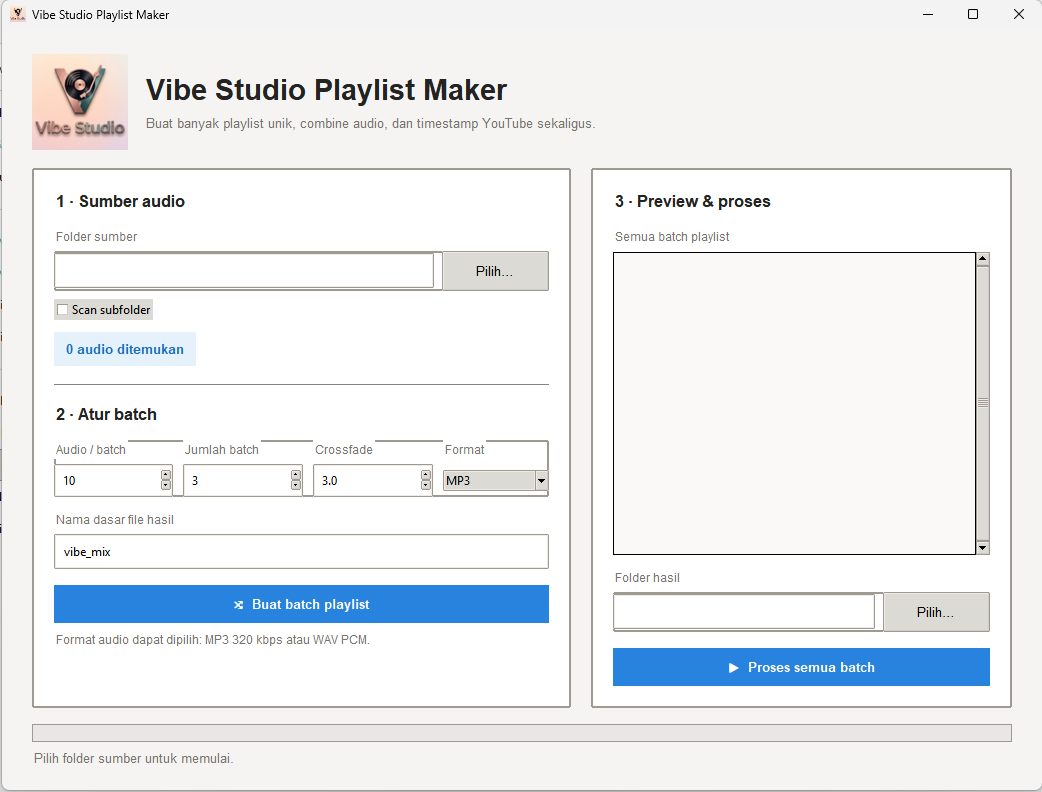Open the Format MP3 dropdown

tap(495, 480)
